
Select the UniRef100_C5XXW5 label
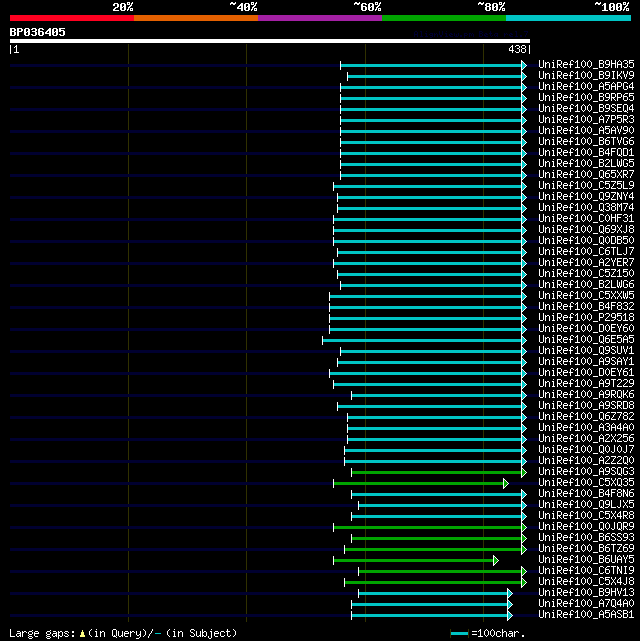click(x=586, y=296)
